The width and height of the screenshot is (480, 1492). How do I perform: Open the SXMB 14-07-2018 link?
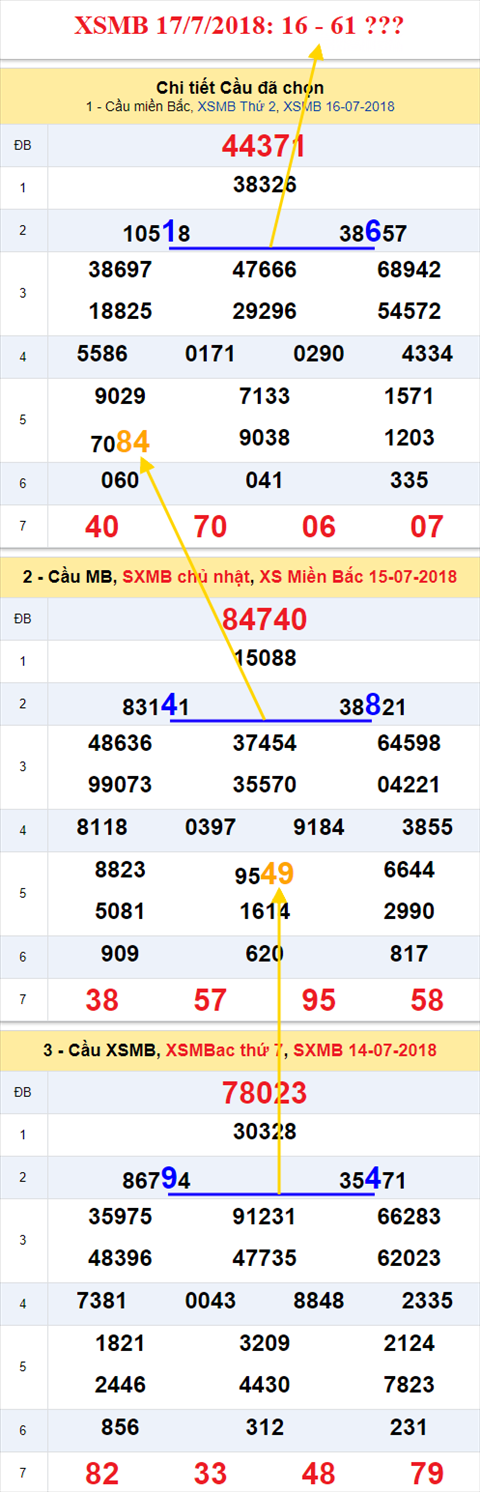click(x=365, y=1050)
